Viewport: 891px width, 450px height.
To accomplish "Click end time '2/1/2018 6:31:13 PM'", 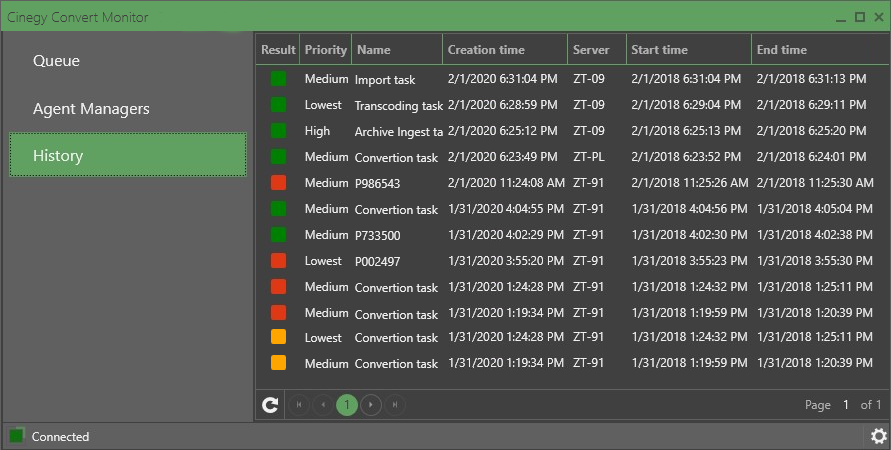I will 811,78.
